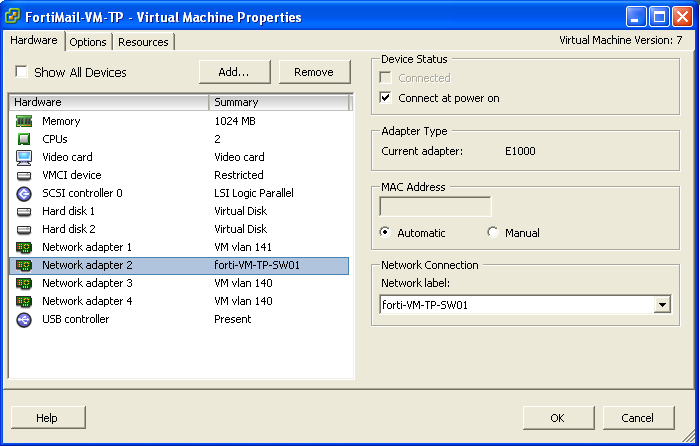Select Network adapter 4 row label
Image resolution: width=700 pixels, height=446 pixels.
pyautogui.click(x=88, y=301)
